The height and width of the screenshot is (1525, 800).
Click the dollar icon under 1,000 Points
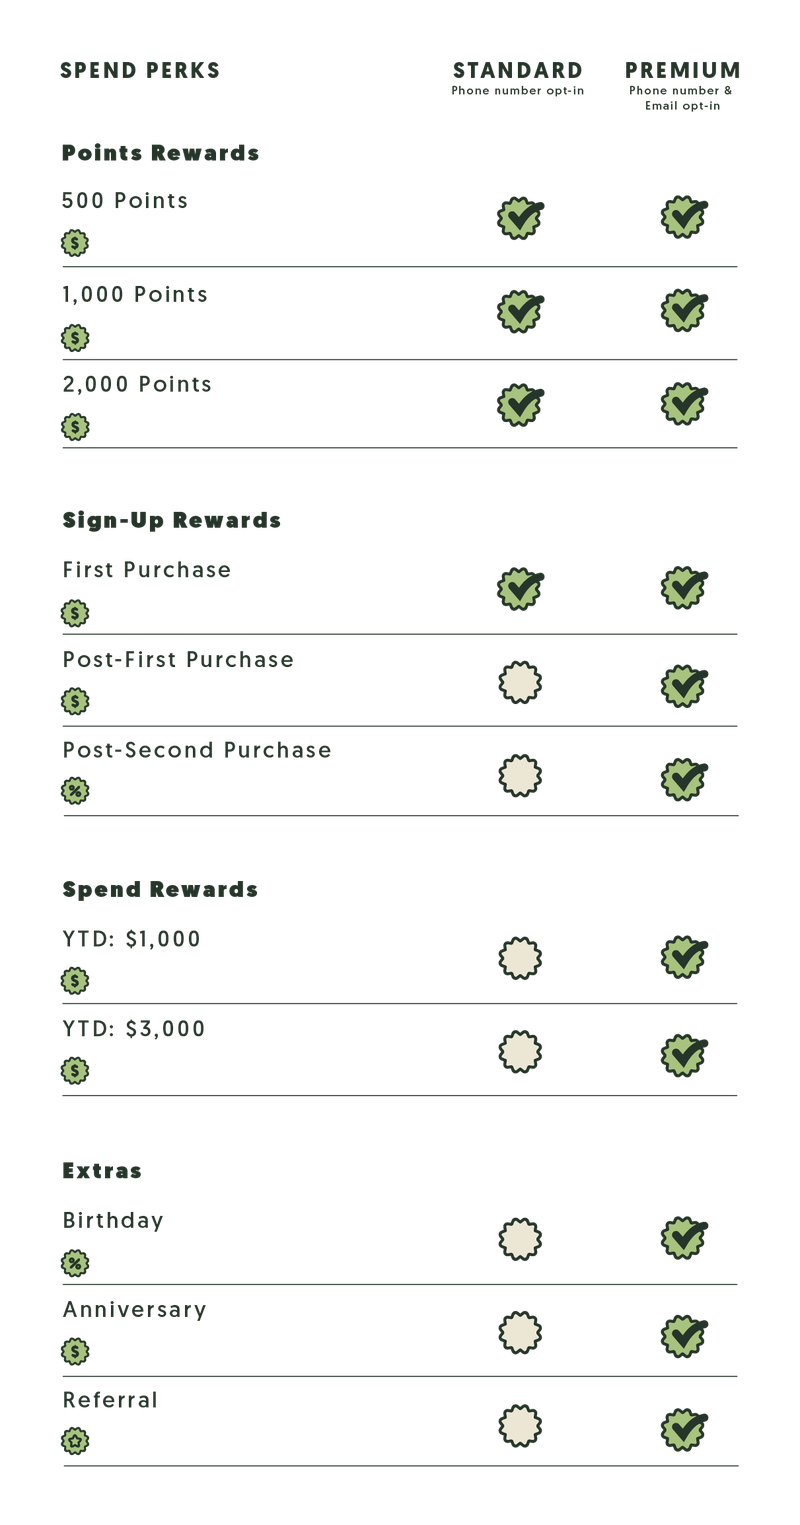[75, 338]
